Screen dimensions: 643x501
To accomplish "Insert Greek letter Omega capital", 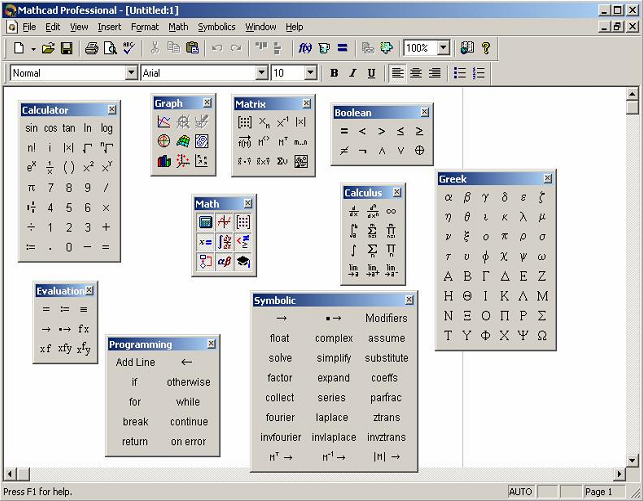I will coord(542,335).
